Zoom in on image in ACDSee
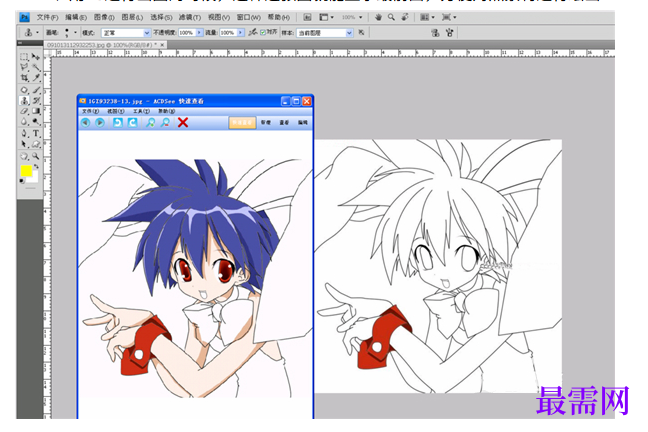Image resolution: width=648 pixels, height=432 pixels. (x=150, y=122)
